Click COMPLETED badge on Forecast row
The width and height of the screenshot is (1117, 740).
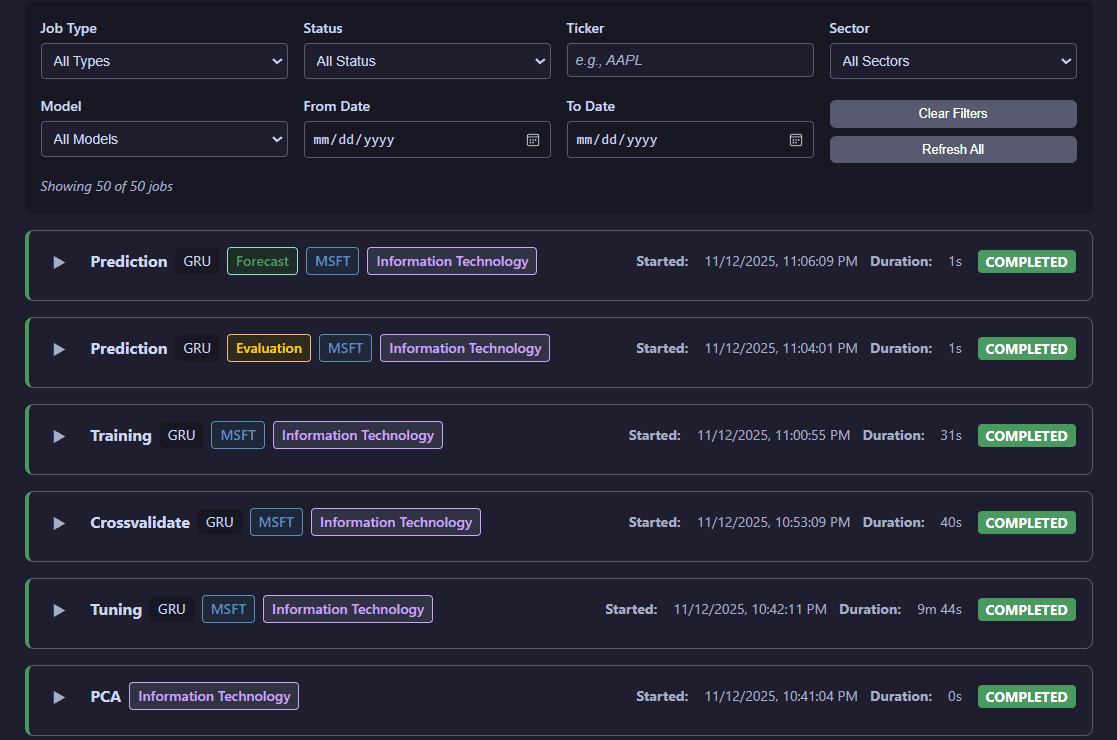coord(1027,262)
